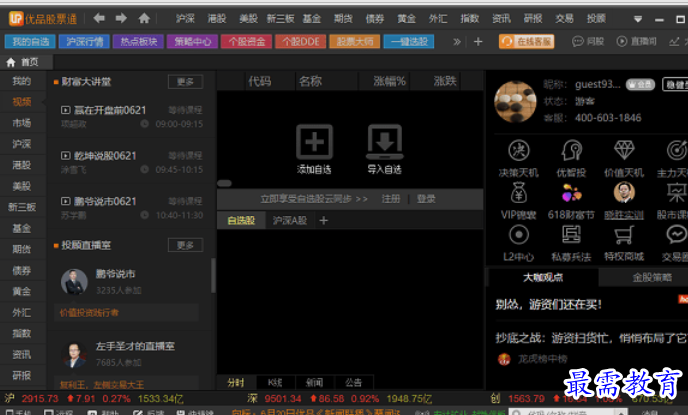Open 港股 in top menu bar
This screenshot has height=415, width=688.
[x=217, y=18]
